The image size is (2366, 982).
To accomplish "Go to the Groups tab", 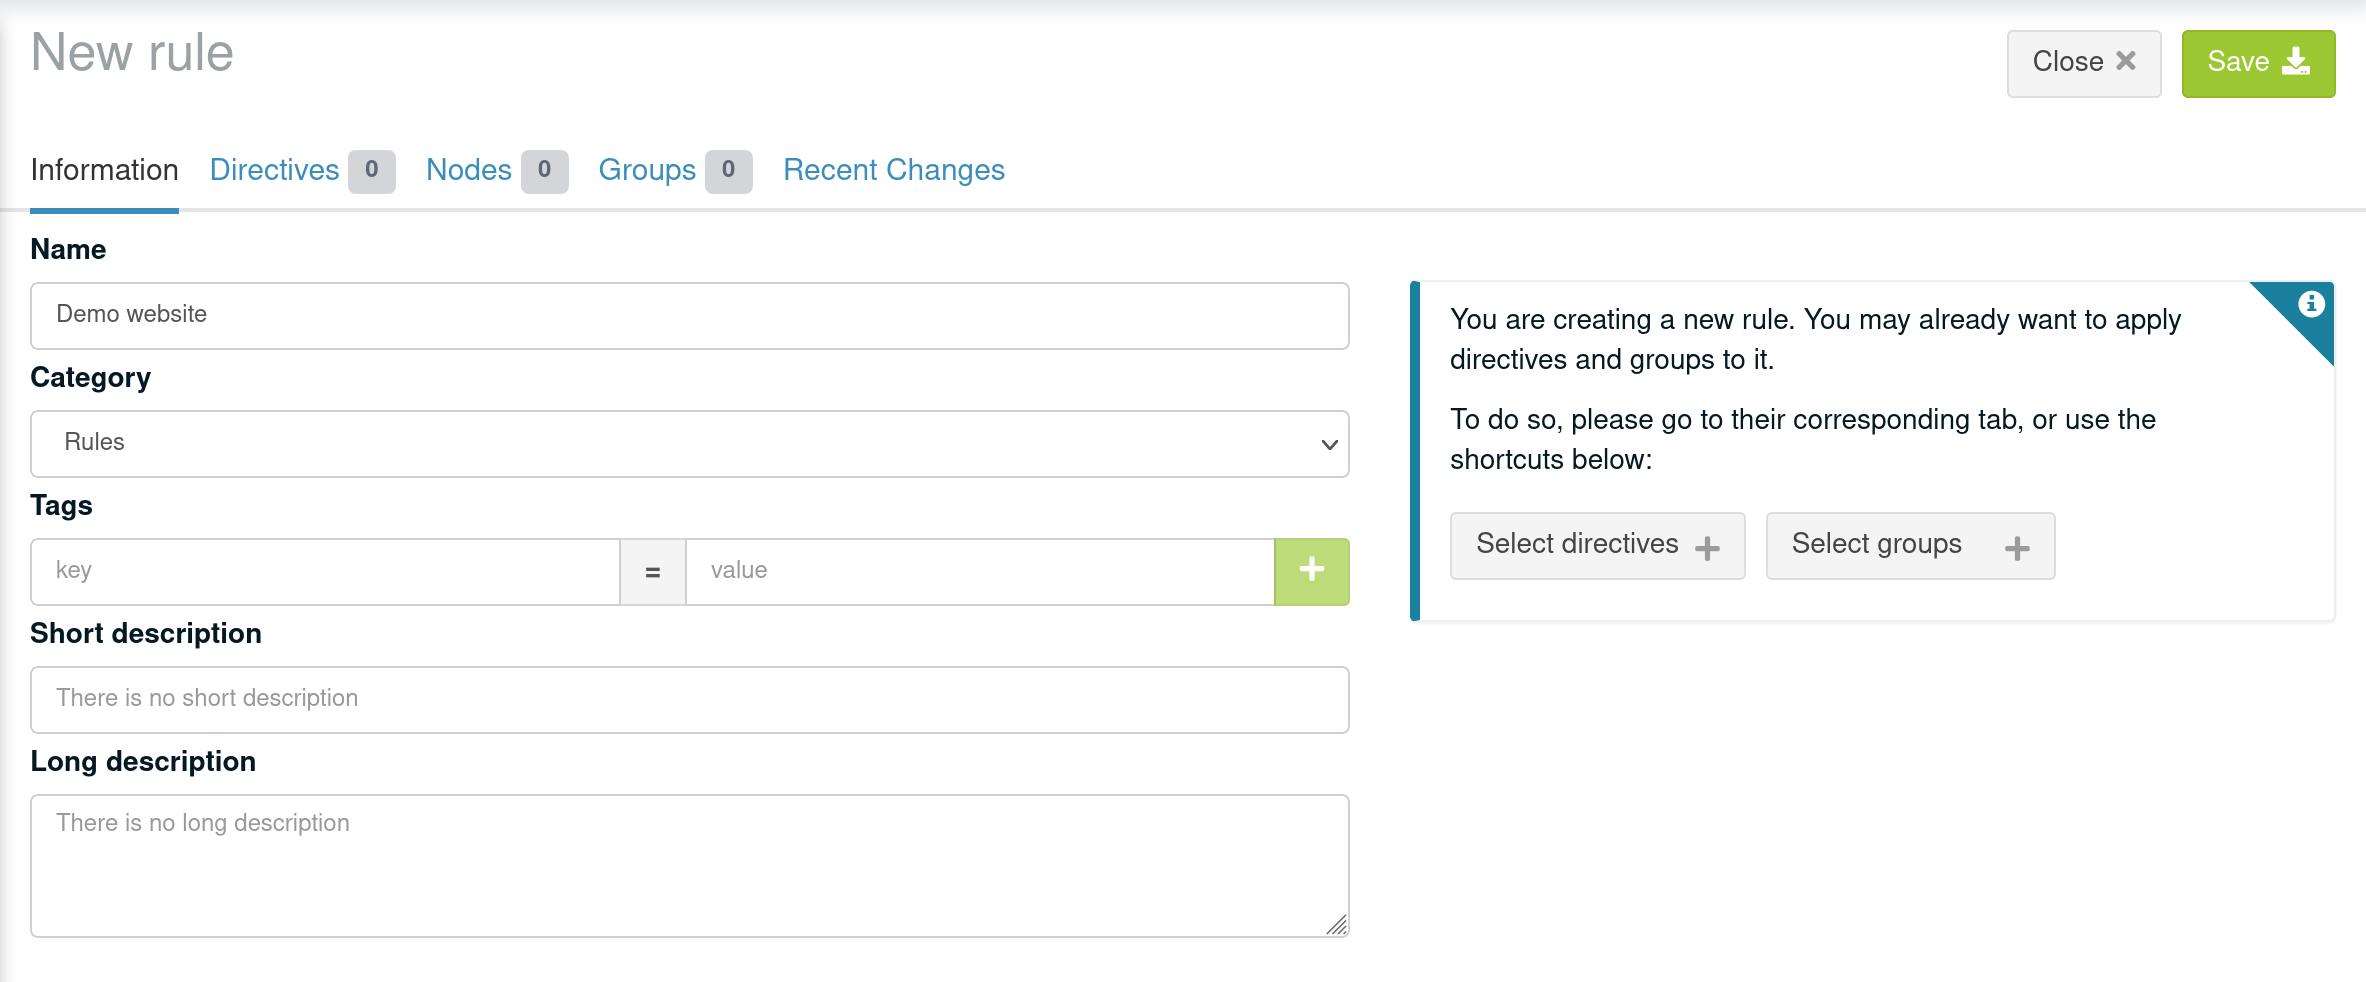I will [647, 170].
